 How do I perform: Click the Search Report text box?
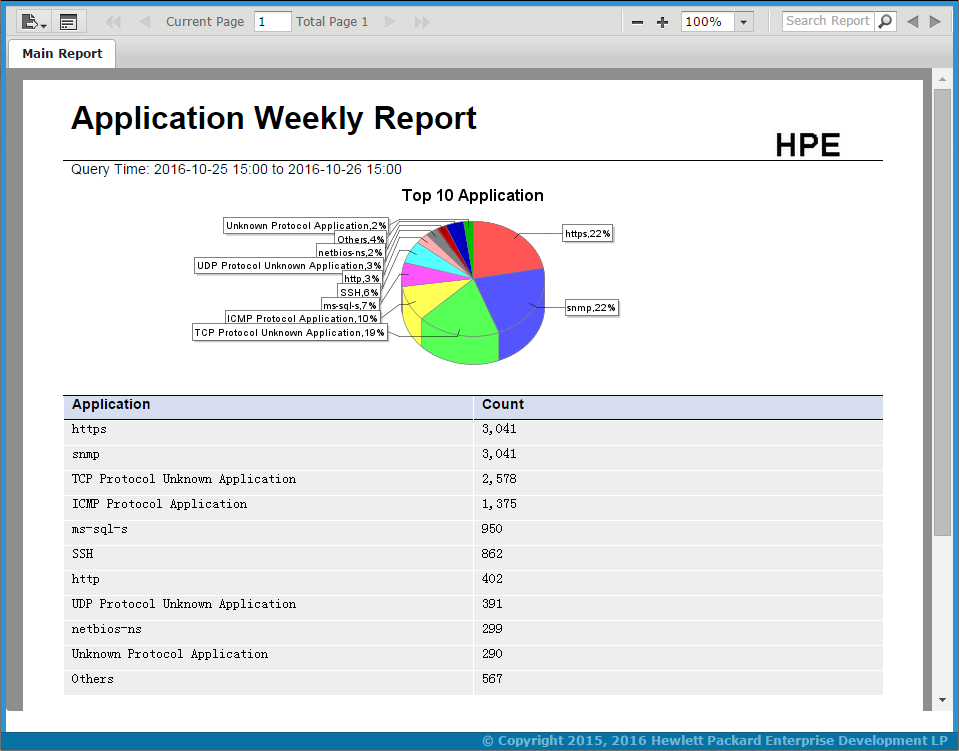click(x=828, y=21)
